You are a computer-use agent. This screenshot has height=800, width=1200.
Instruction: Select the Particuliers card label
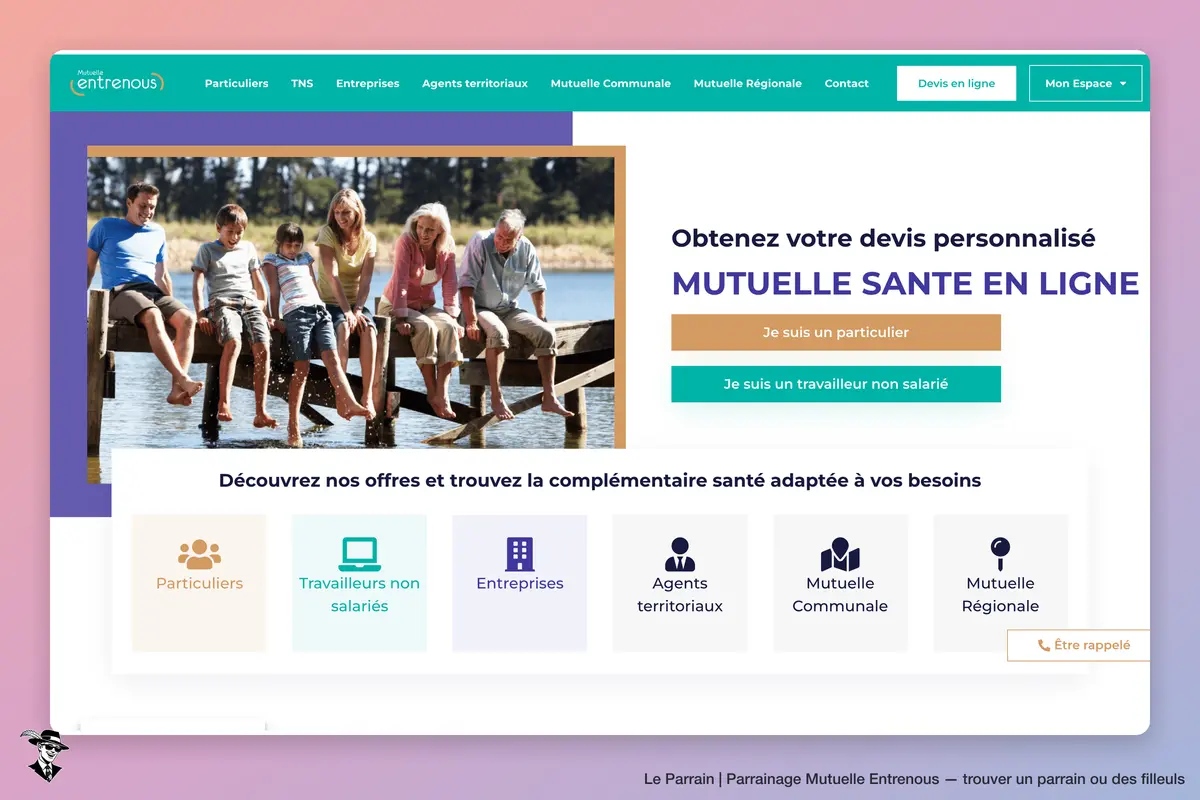pos(199,583)
